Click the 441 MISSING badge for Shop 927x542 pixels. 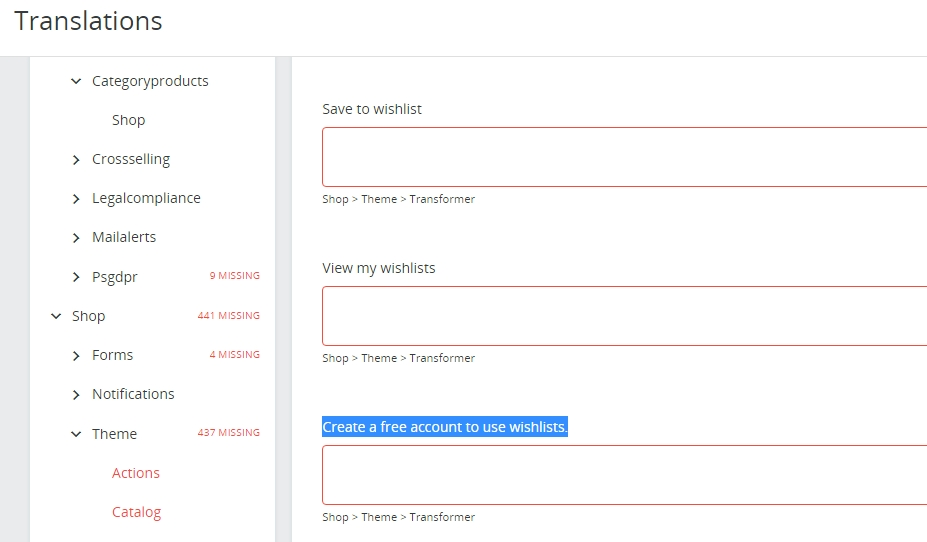coord(228,316)
